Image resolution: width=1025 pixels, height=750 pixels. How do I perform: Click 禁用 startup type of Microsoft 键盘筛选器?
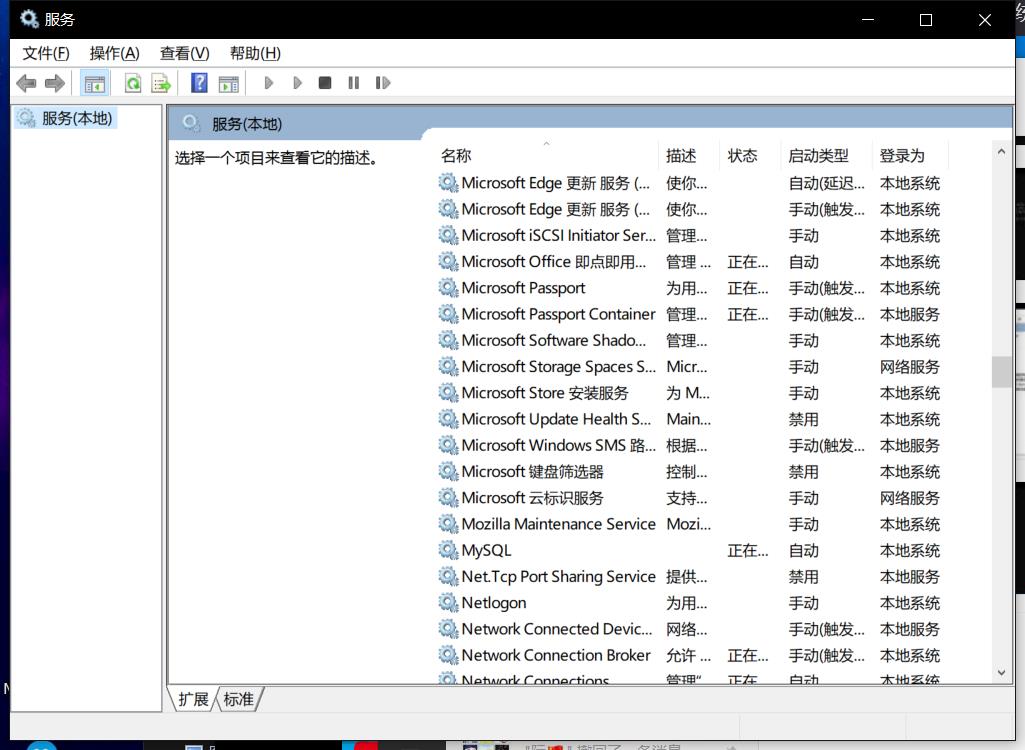coord(803,472)
